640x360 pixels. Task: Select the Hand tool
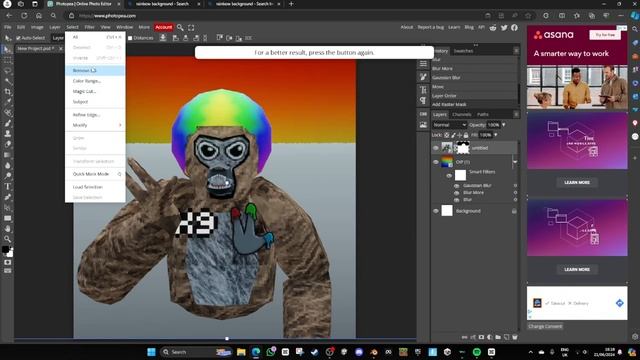click(7, 229)
